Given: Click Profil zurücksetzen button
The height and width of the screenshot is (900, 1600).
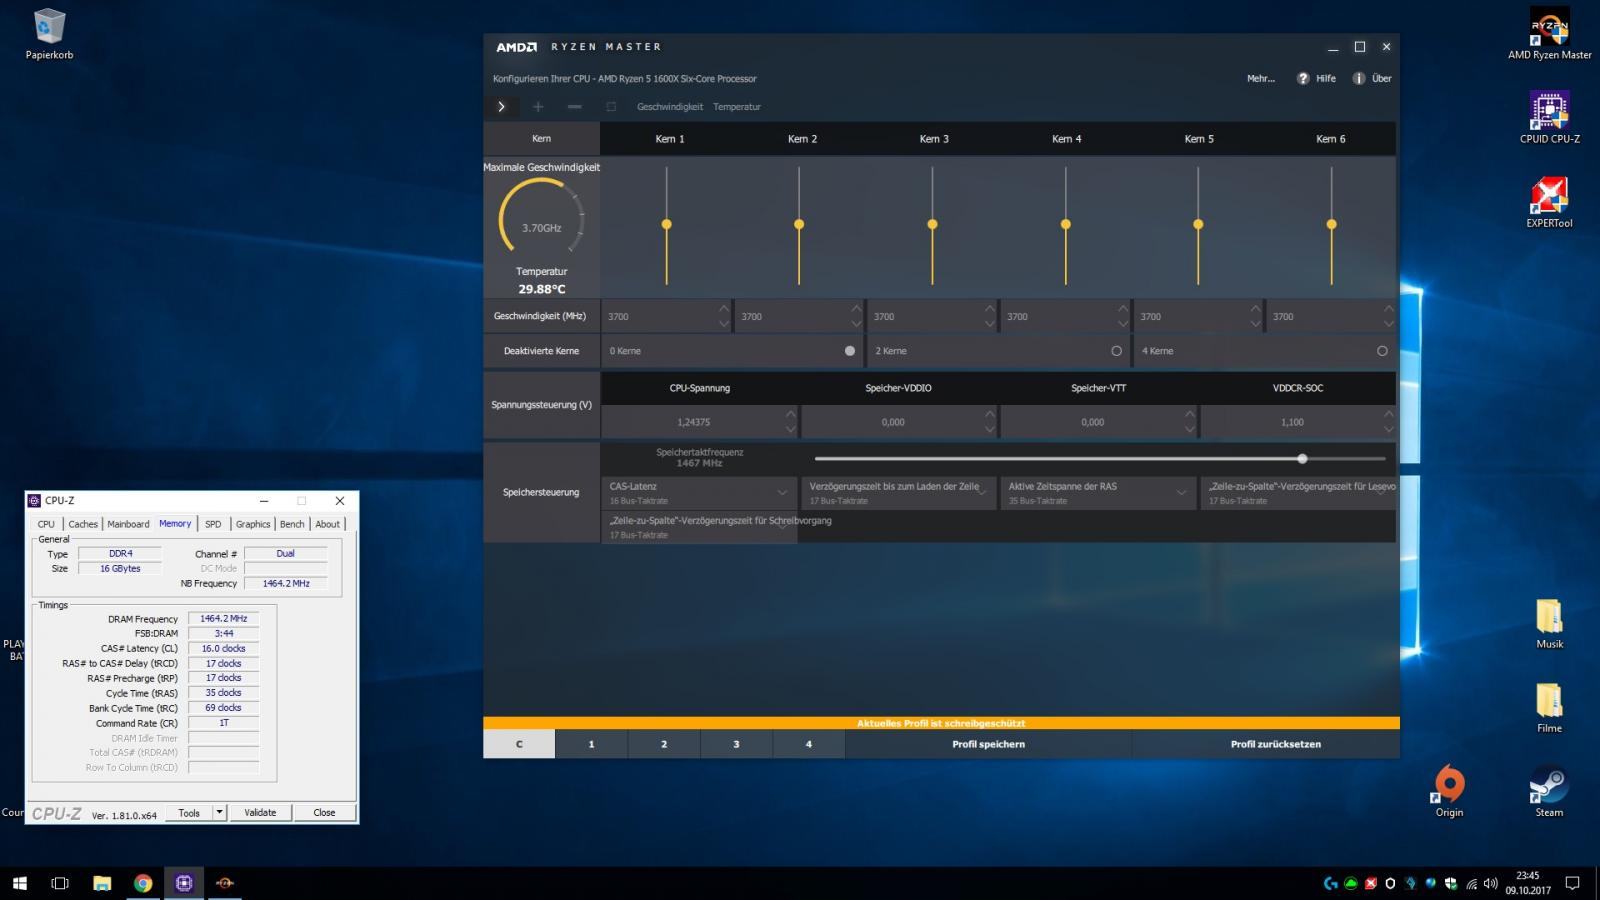Looking at the screenshot, I should 1275,744.
